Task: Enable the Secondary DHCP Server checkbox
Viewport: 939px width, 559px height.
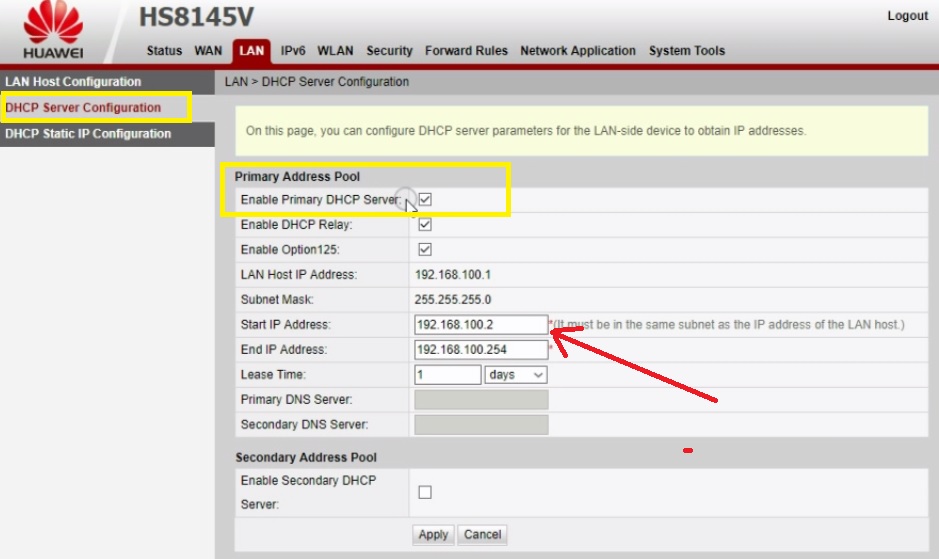Action: pos(425,492)
